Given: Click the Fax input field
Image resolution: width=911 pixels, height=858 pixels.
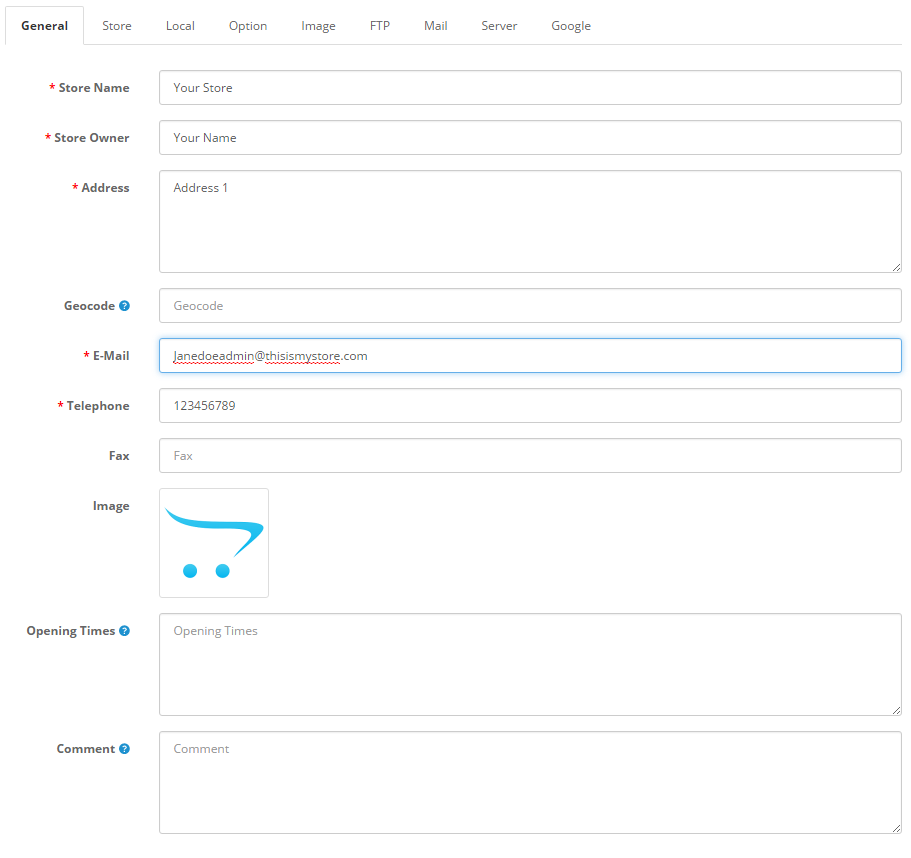Looking at the screenshot, I should click(530, 455).
